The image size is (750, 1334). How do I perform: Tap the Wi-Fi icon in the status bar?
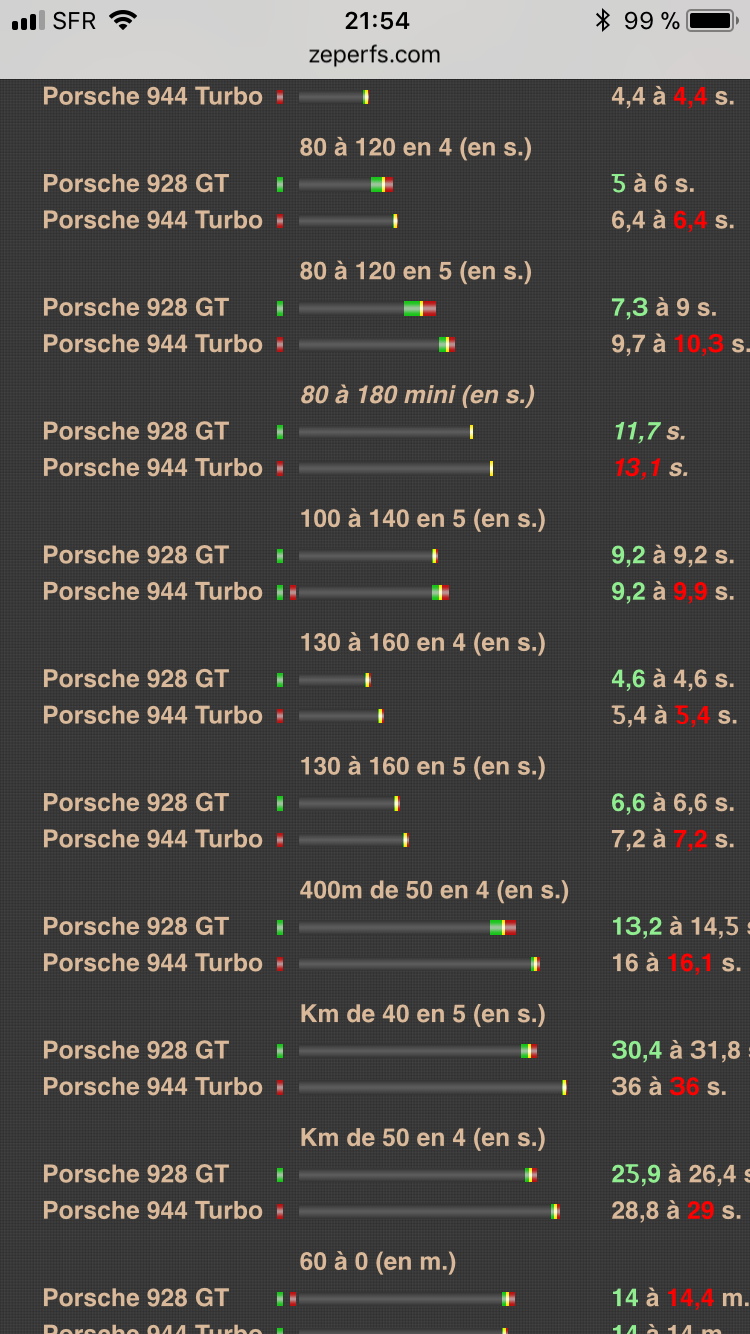[x=123, y=20]
